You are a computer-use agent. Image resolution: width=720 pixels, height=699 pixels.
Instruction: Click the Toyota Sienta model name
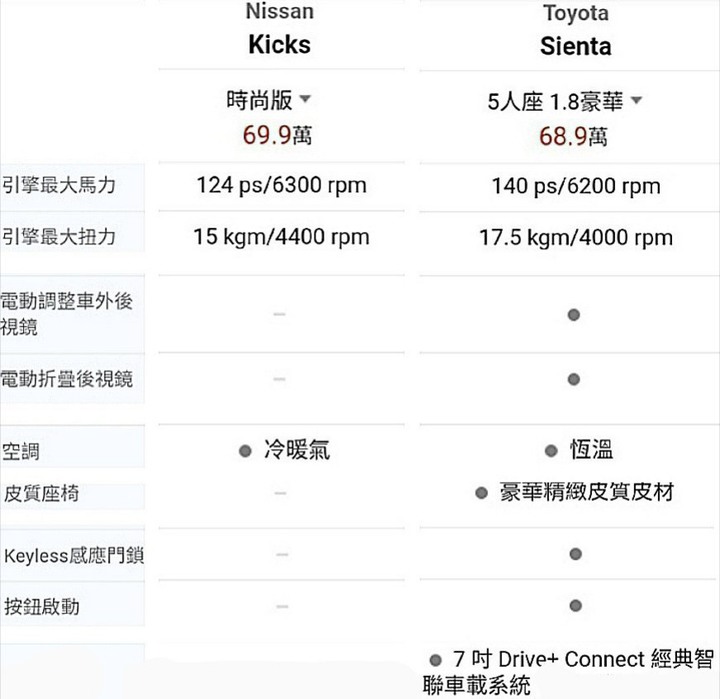(576, 46)
